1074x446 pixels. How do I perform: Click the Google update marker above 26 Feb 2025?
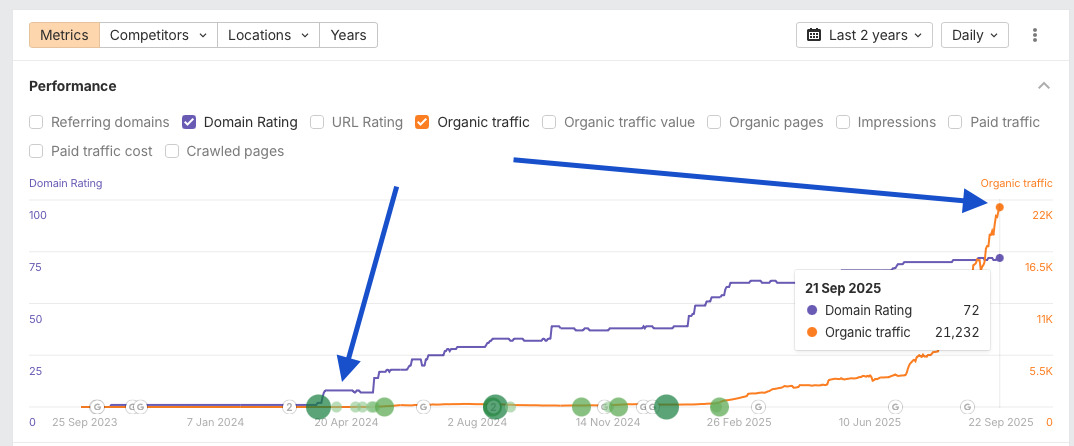tap(759, 407)
